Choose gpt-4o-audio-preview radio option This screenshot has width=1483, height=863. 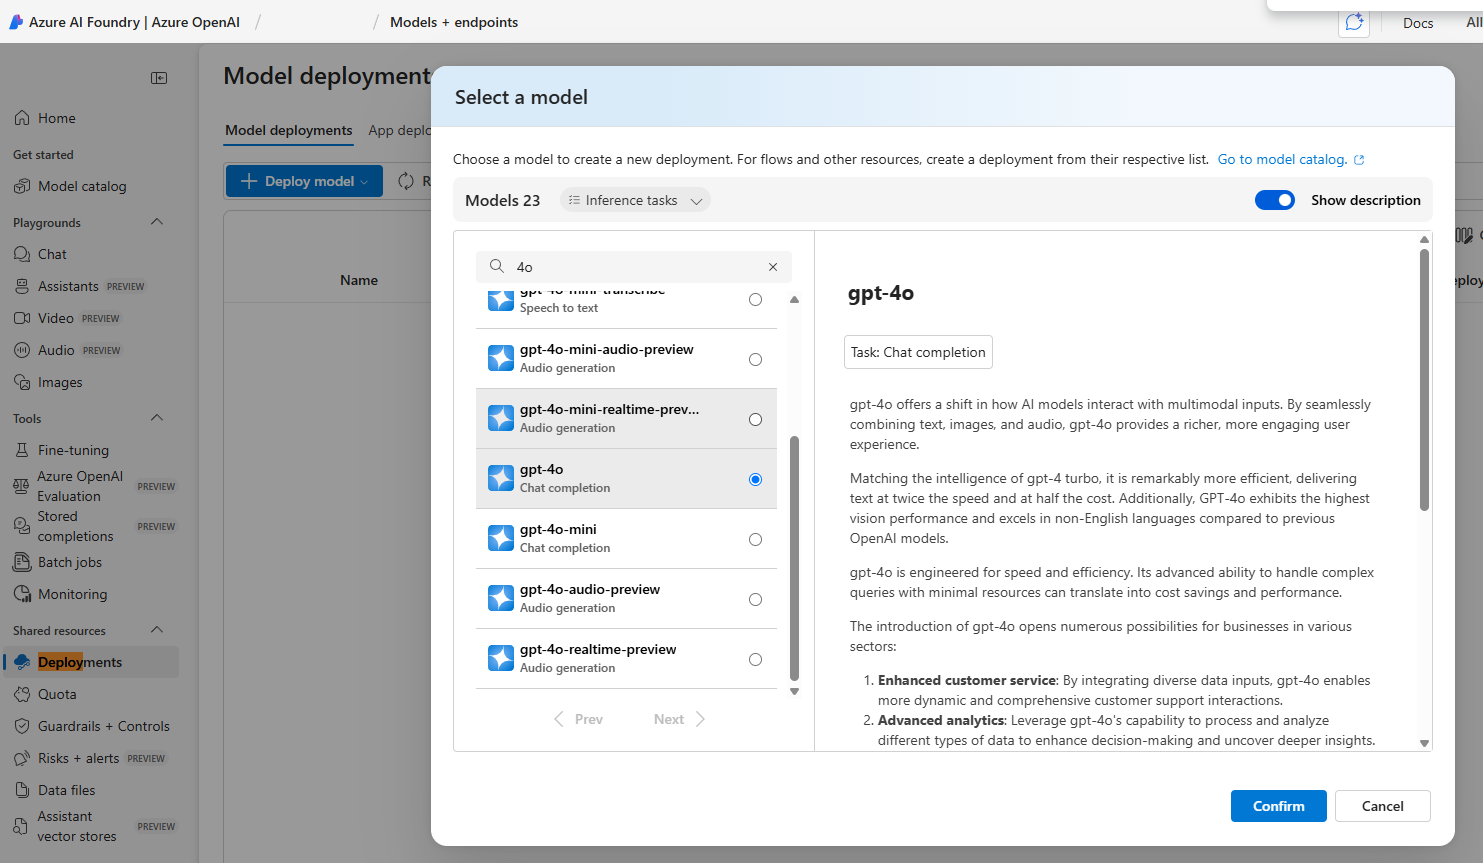pyautogui.click(x=755, y=599)
